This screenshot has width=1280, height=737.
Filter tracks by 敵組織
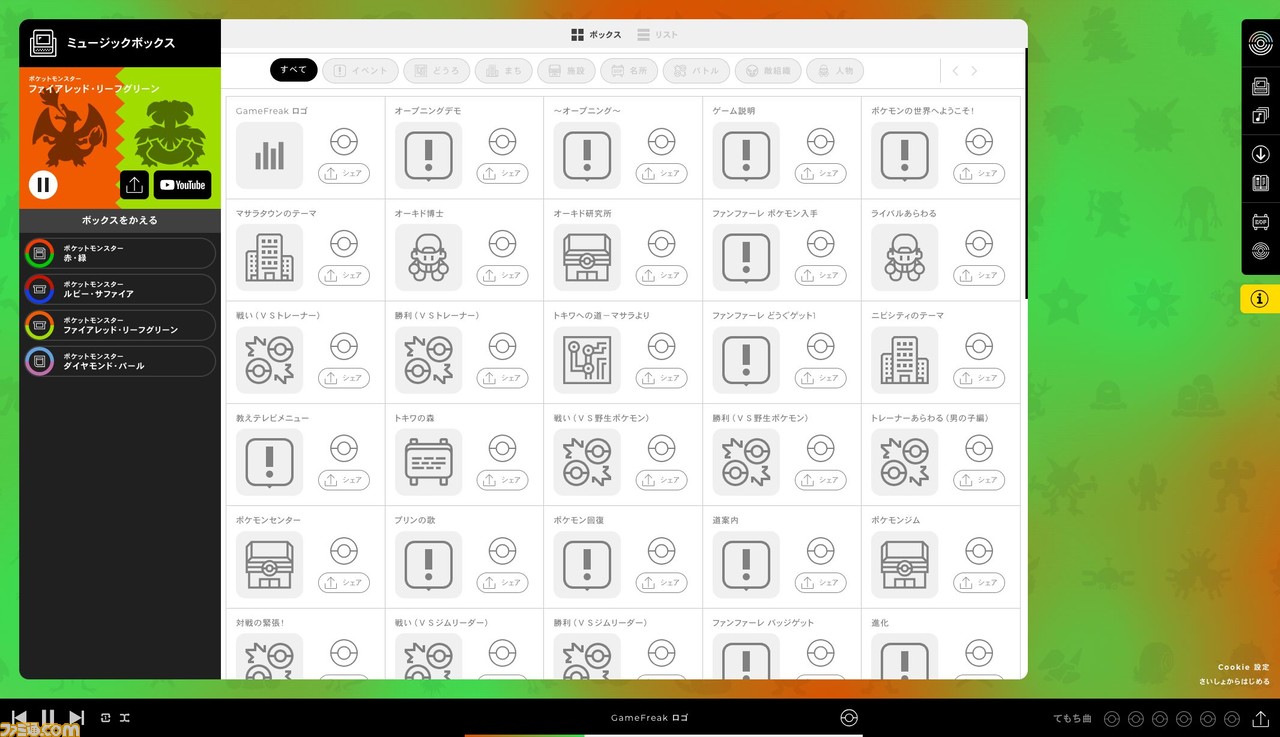[x=768, y=71]
